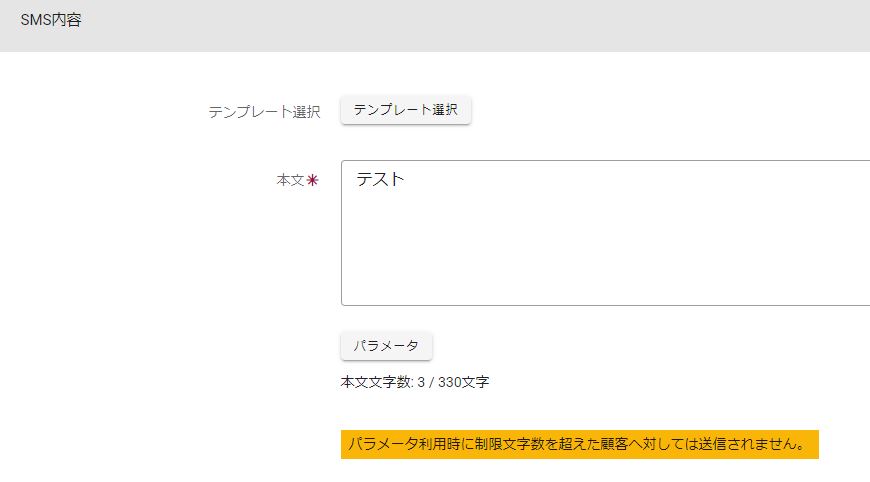The width and height of the screenshot is (870, 482).
Task: Click the 本文 field label
Action: coord(290,181)
